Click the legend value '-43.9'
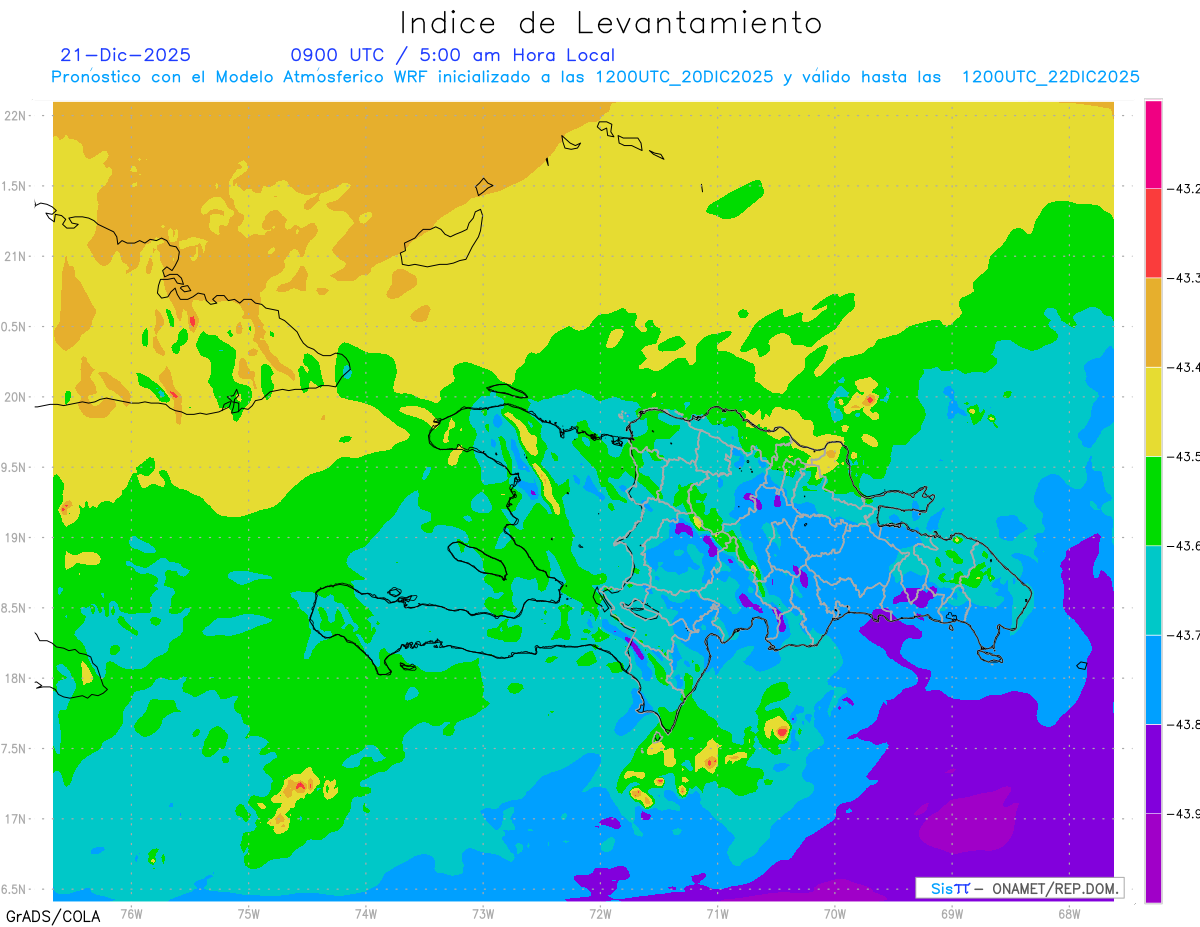Screen dimensions: 1200x927 1183,813
